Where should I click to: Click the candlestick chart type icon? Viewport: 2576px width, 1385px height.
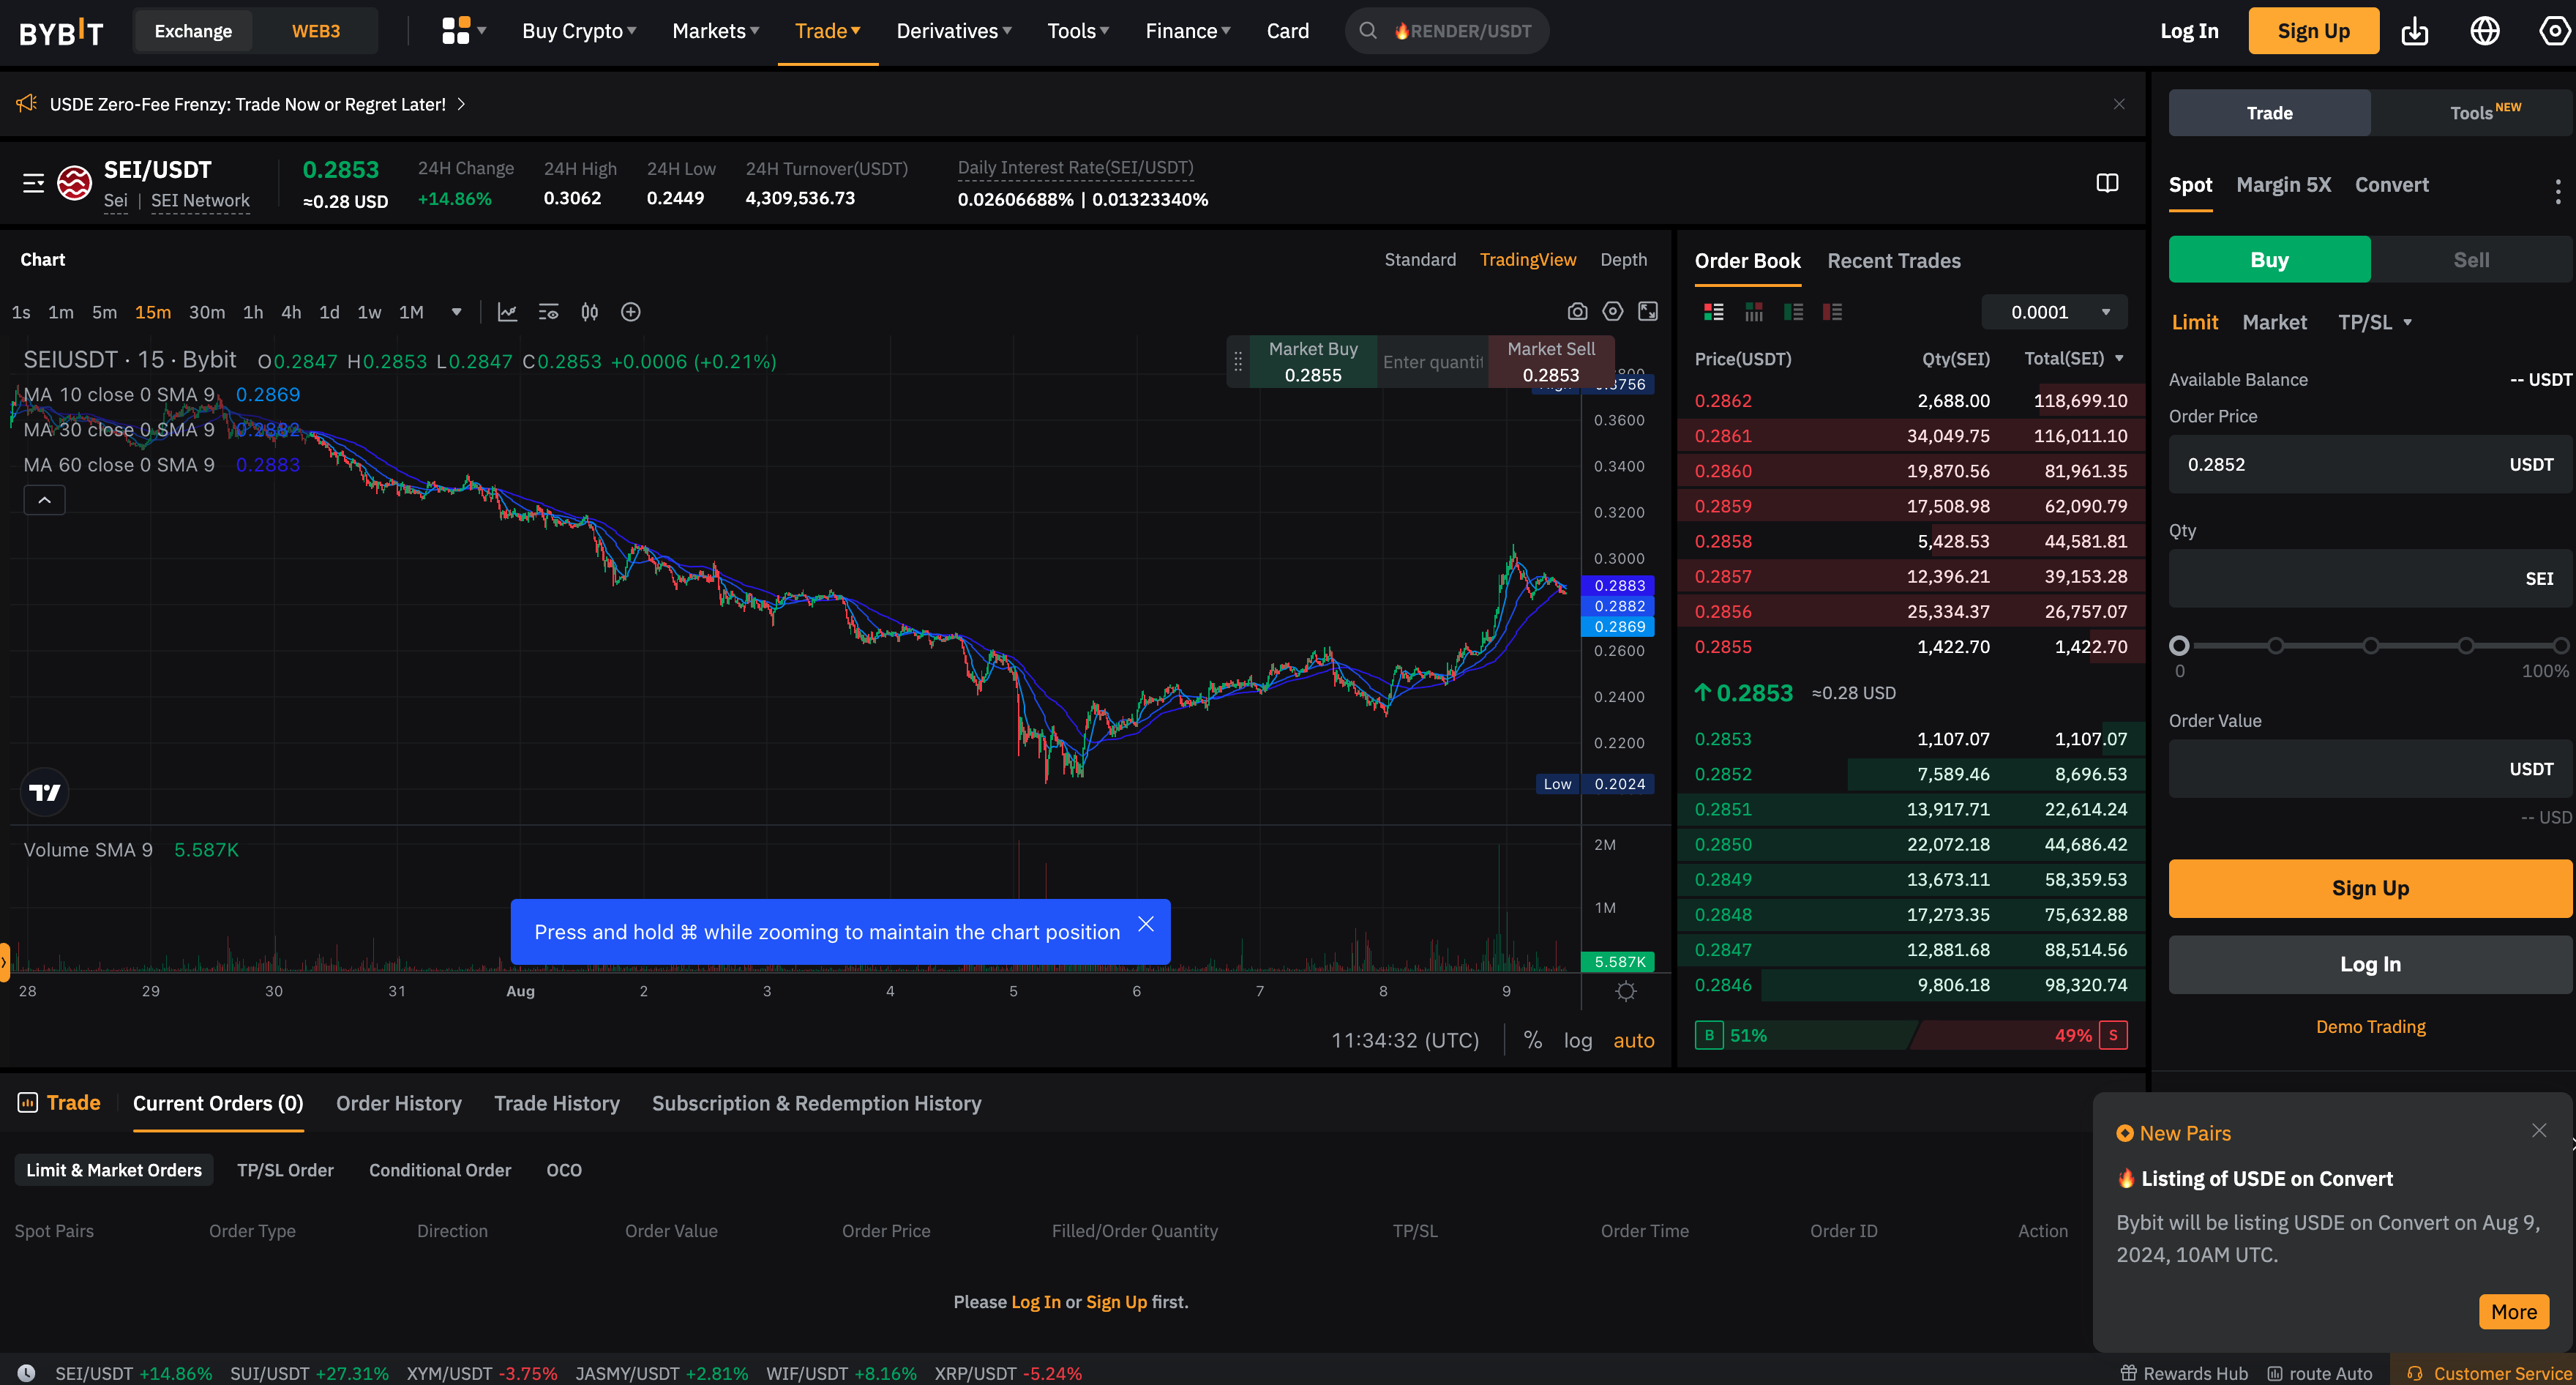590,312
